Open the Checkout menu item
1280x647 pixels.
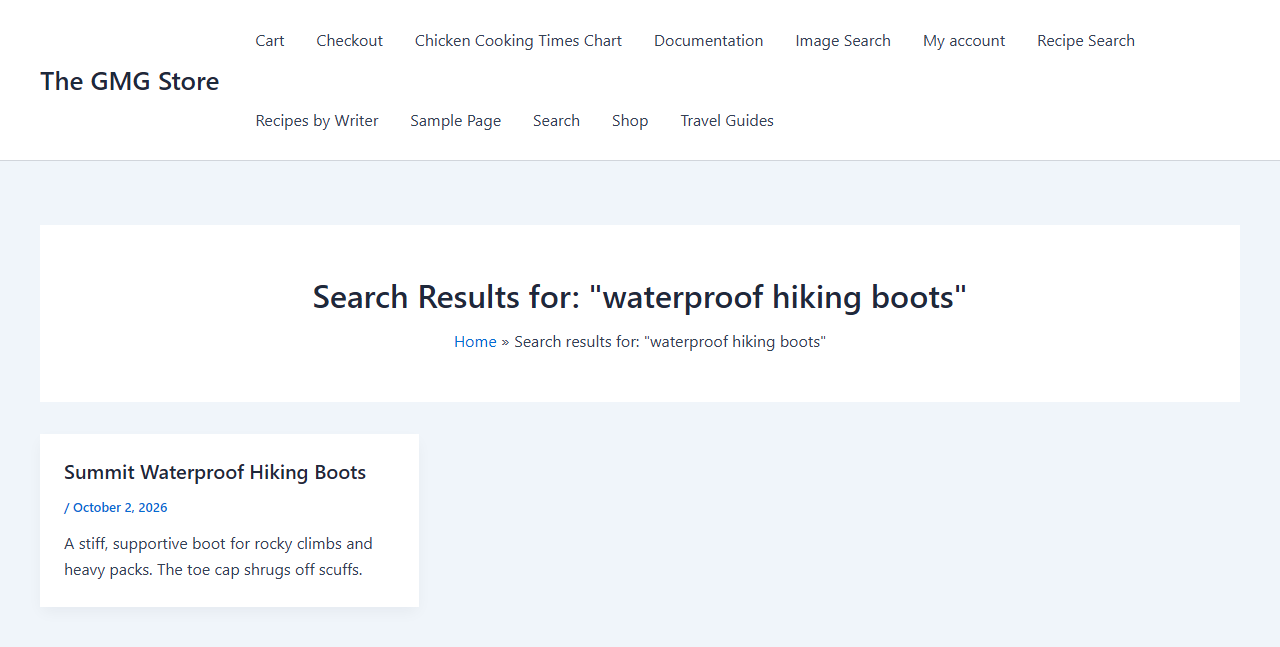point(350,41)
